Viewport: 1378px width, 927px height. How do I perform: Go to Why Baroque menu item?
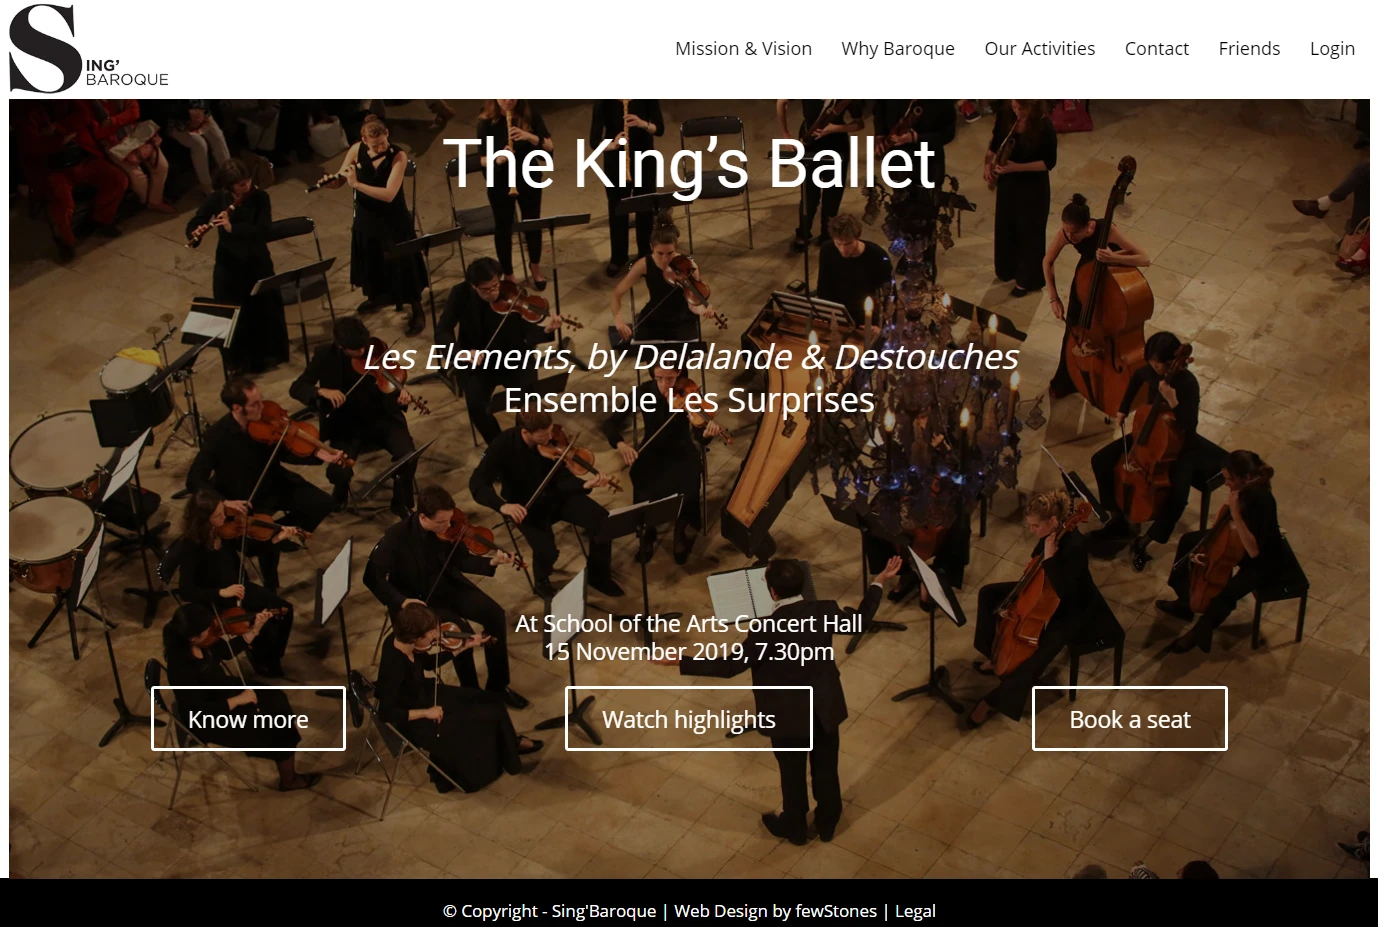coord(897,48)
